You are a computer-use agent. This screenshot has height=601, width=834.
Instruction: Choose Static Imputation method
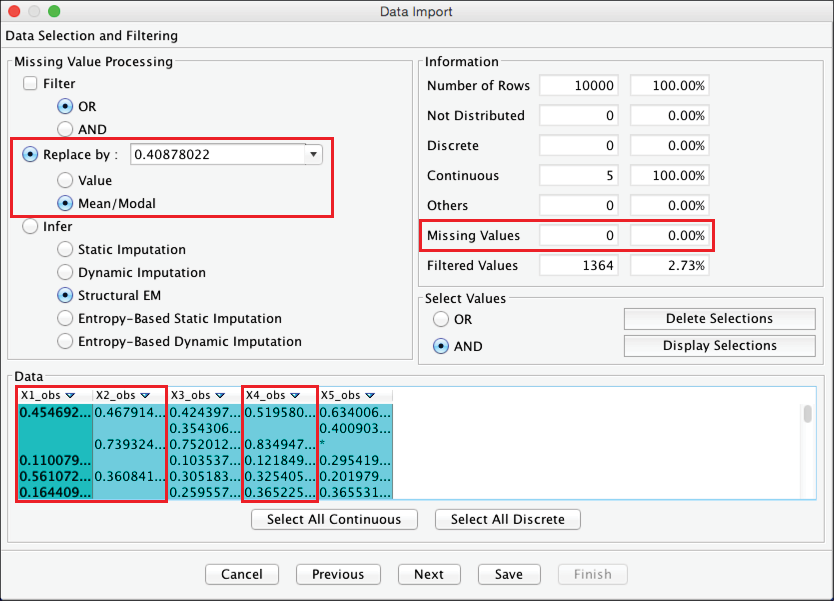coord(66,250)
